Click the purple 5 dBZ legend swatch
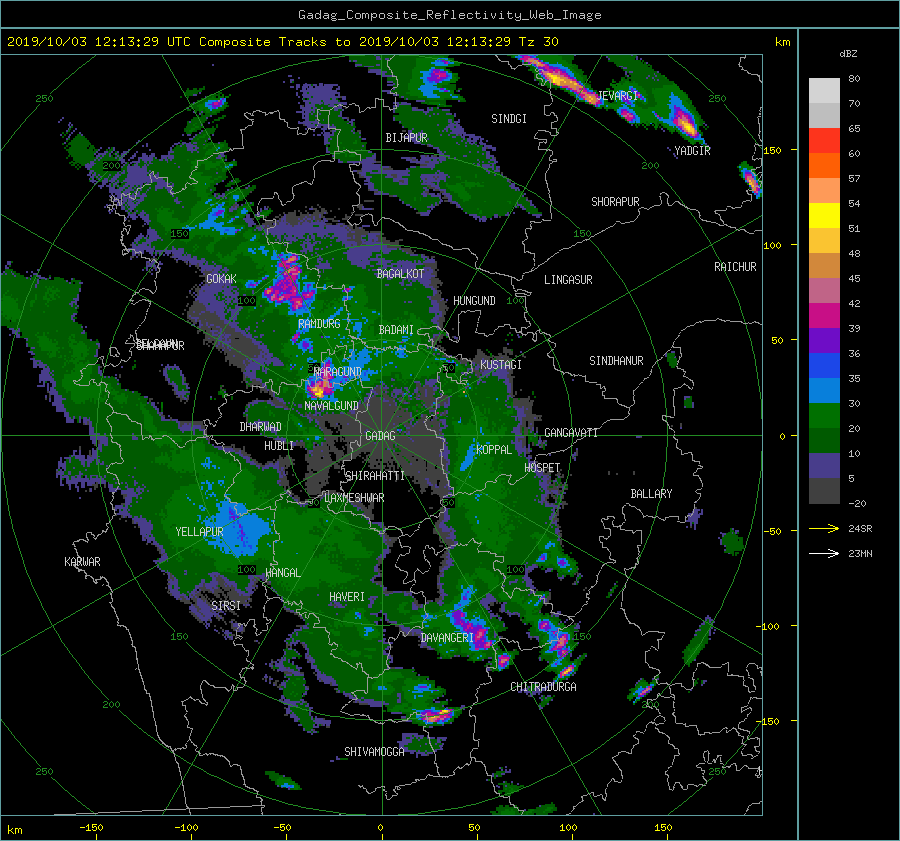Image resolution: width=900 pixels, height=841 pixels. coord(824,466)
